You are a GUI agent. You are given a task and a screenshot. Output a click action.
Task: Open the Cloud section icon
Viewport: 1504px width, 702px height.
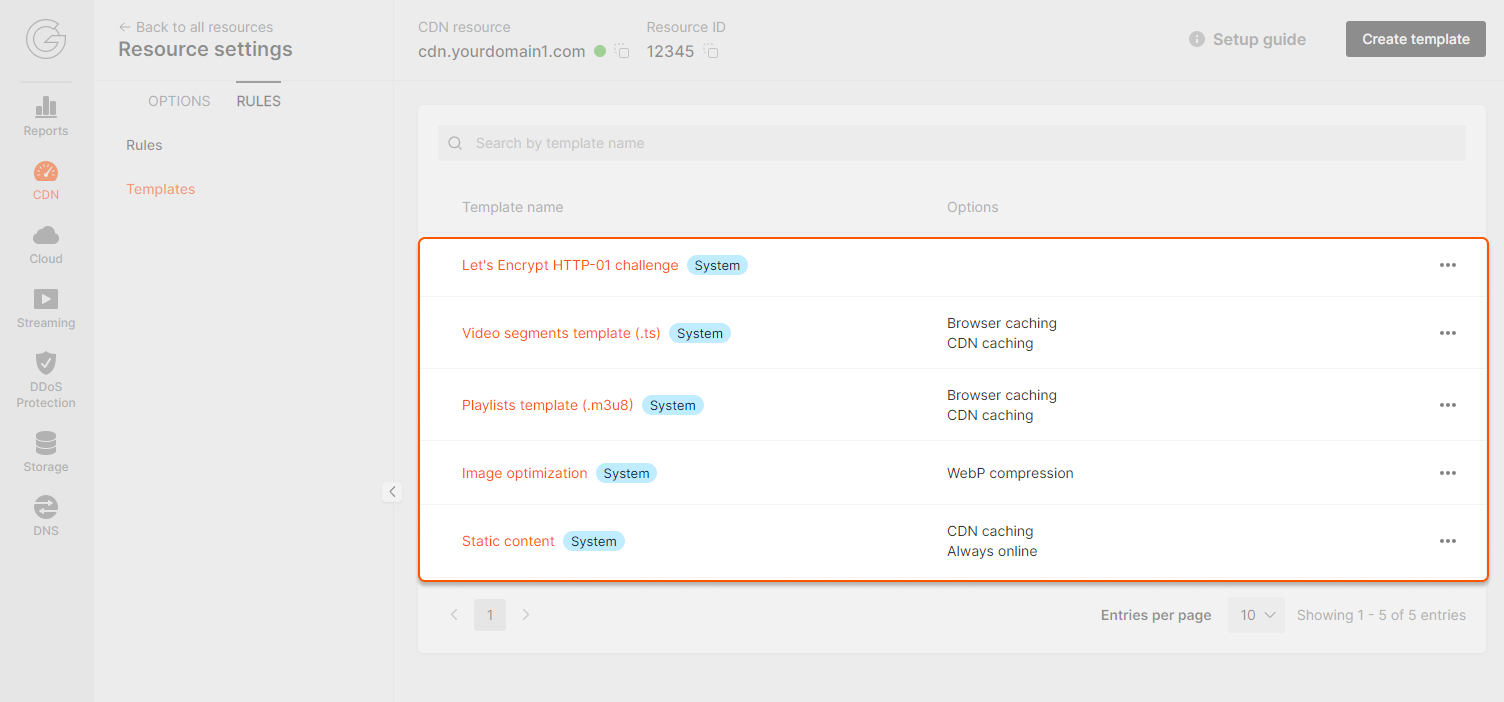point(46,236)
